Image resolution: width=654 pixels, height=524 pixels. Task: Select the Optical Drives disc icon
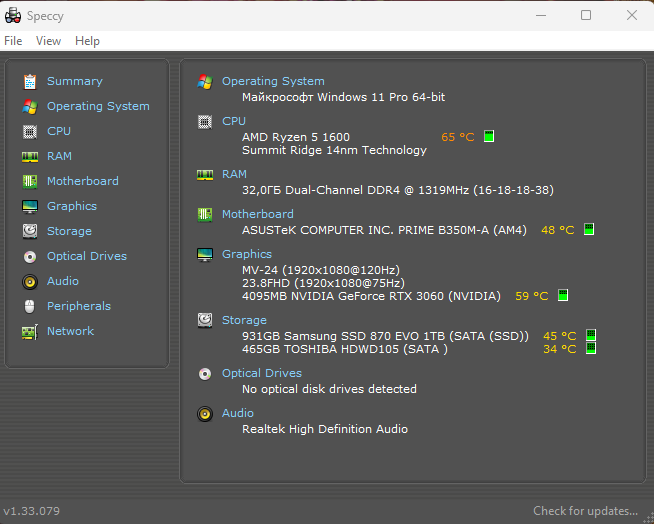[x=29, y=256]
